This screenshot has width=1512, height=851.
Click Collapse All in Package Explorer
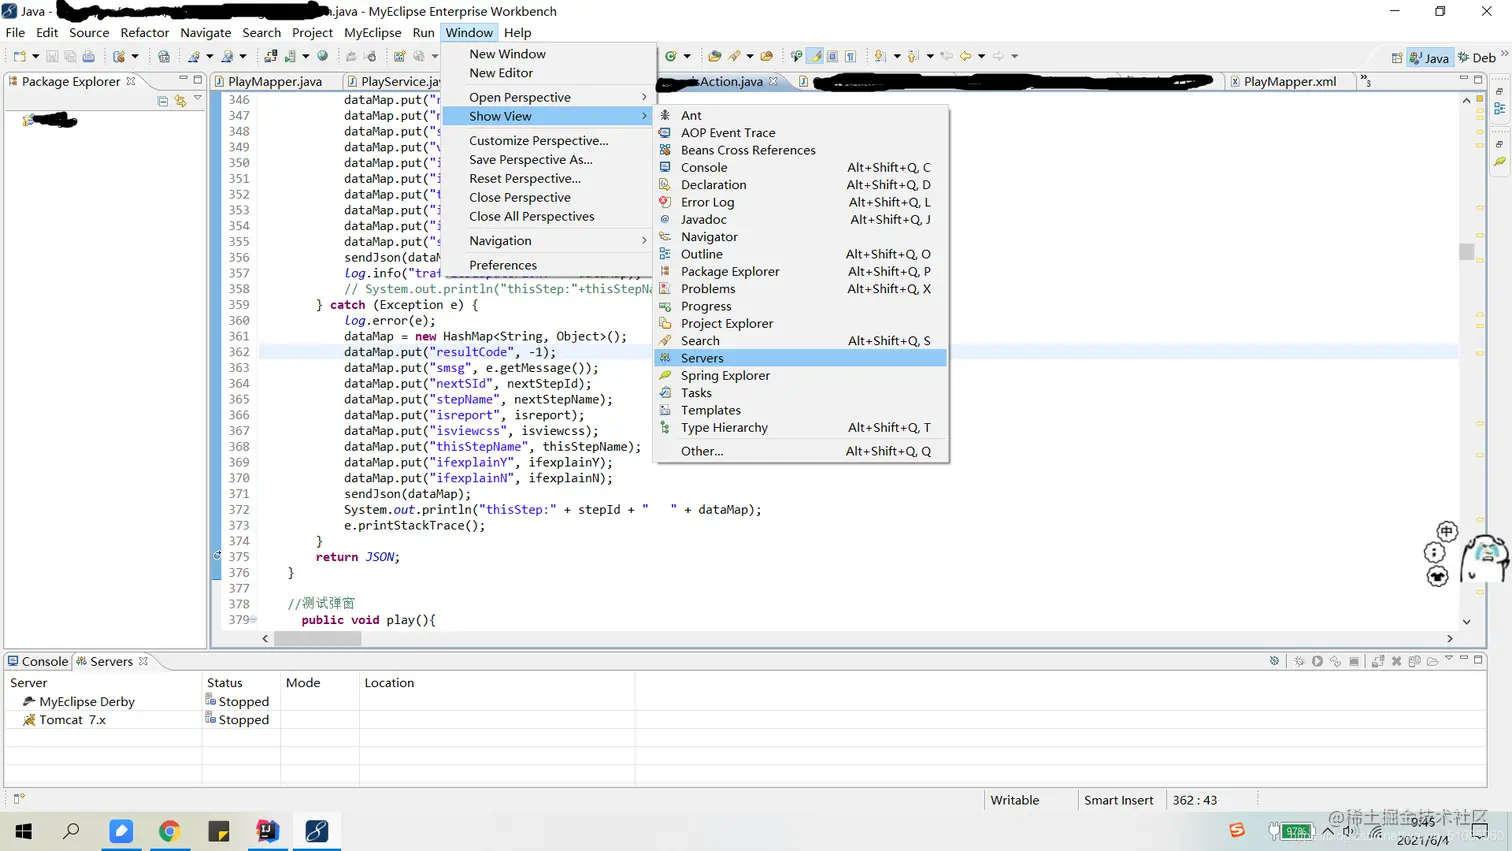point(163,101)
